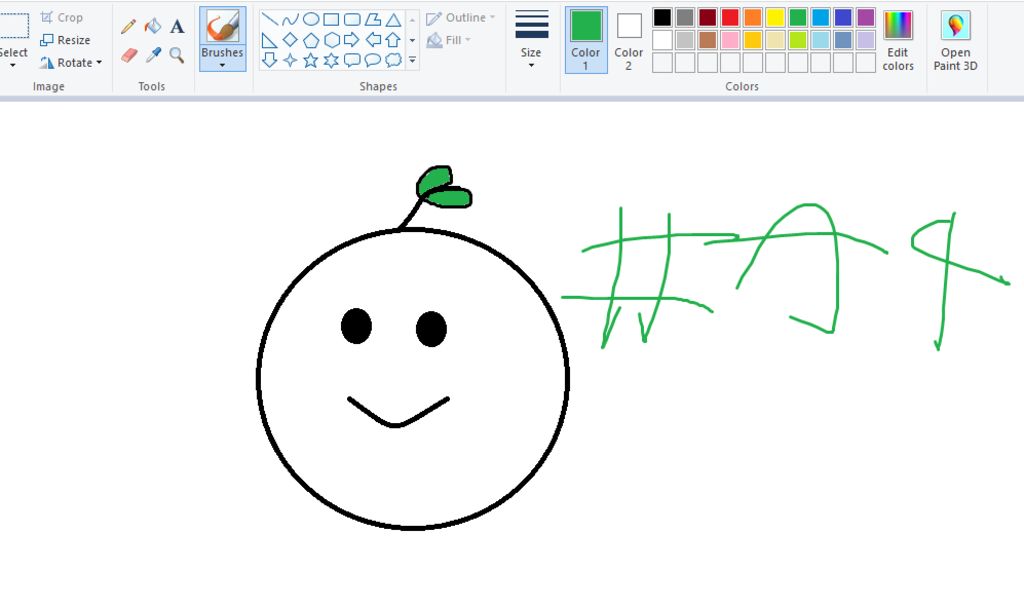1024x609 pixels.
Task: Pick the yellow color swatch
Action: click(775, 17)
